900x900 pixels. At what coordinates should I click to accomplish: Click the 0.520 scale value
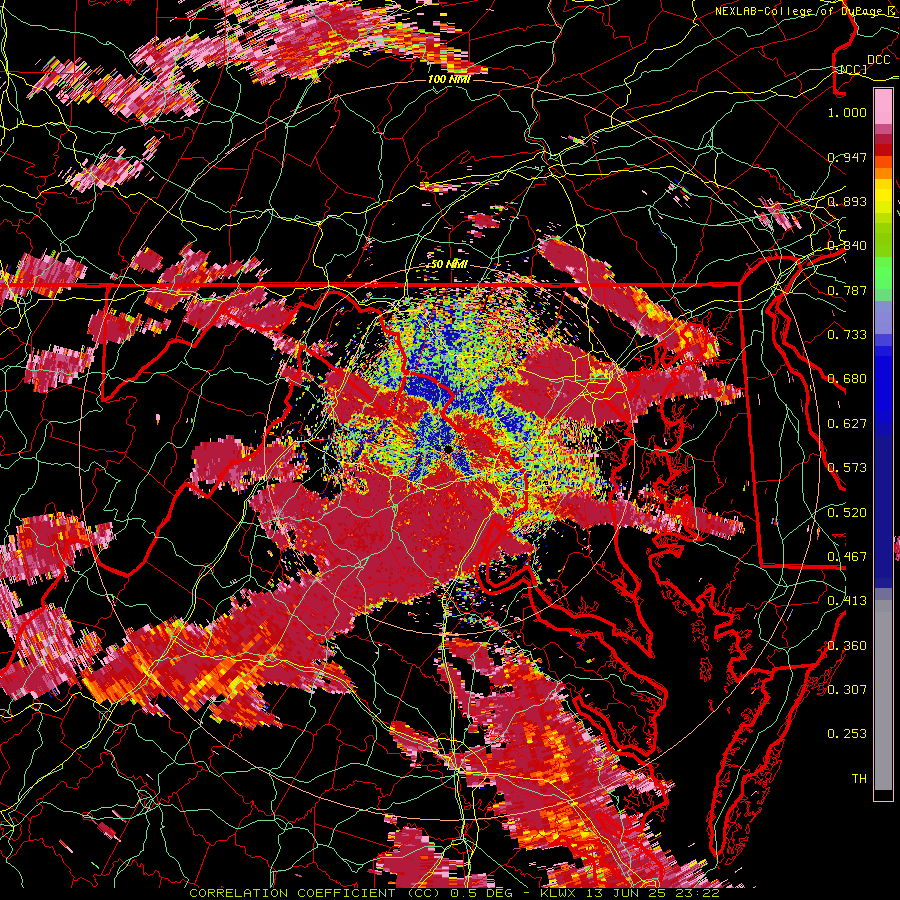tap(847, 513)
